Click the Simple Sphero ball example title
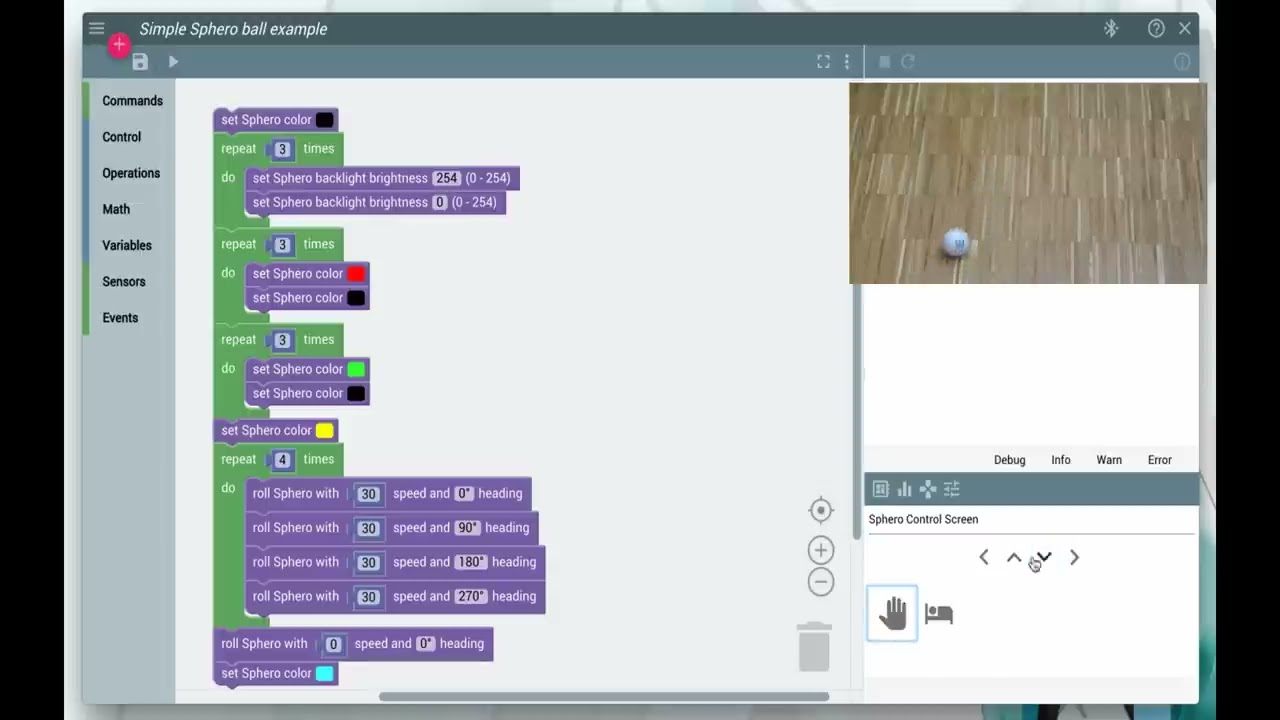Viewport: 1280px width, 720px height. coord(233,29)
